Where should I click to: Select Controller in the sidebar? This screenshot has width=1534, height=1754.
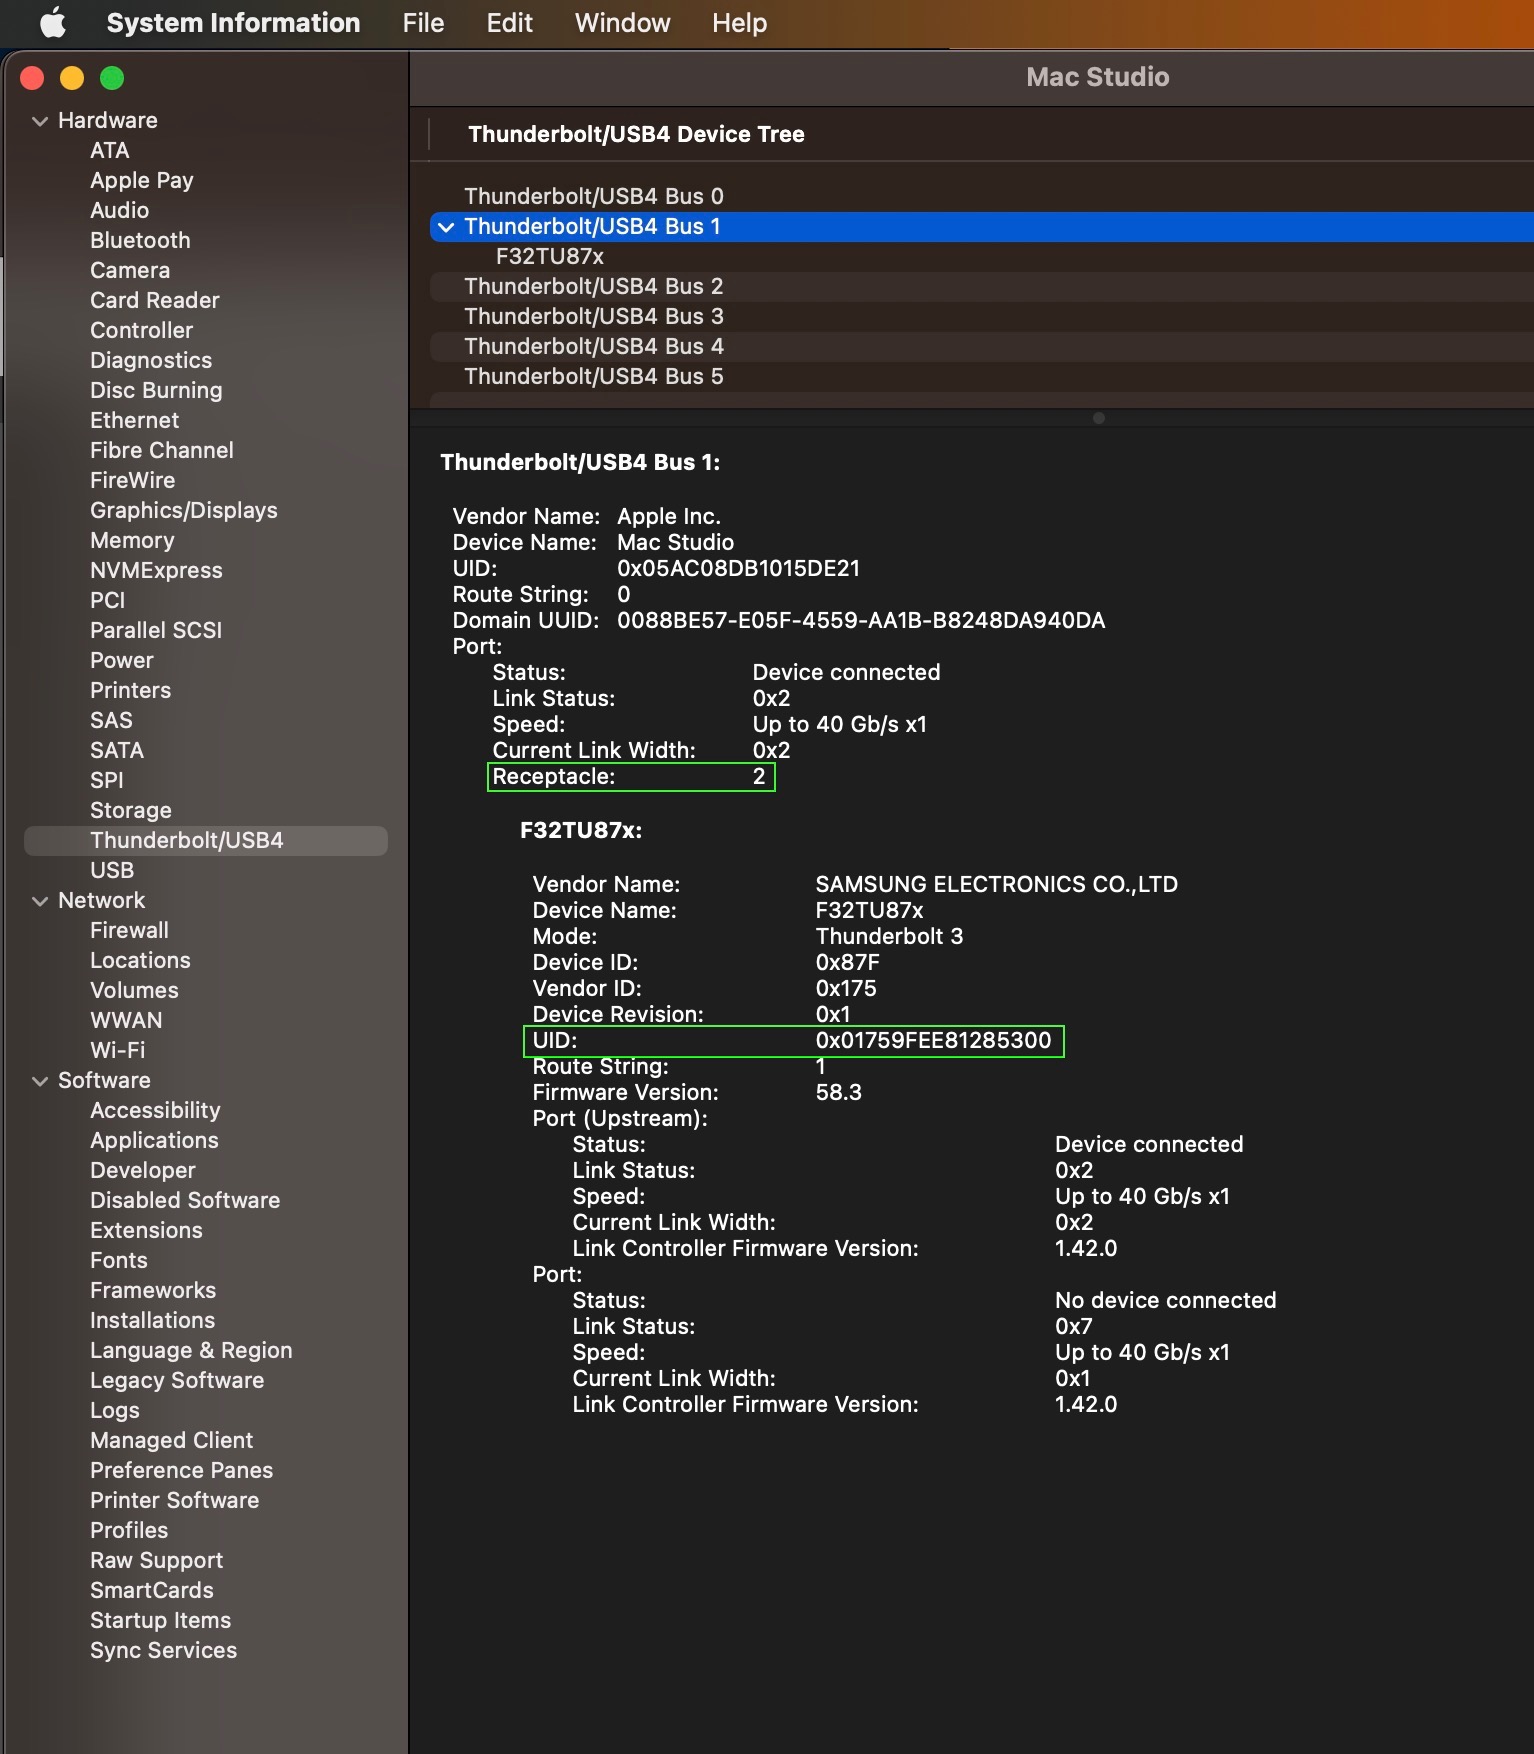(141, 330)
